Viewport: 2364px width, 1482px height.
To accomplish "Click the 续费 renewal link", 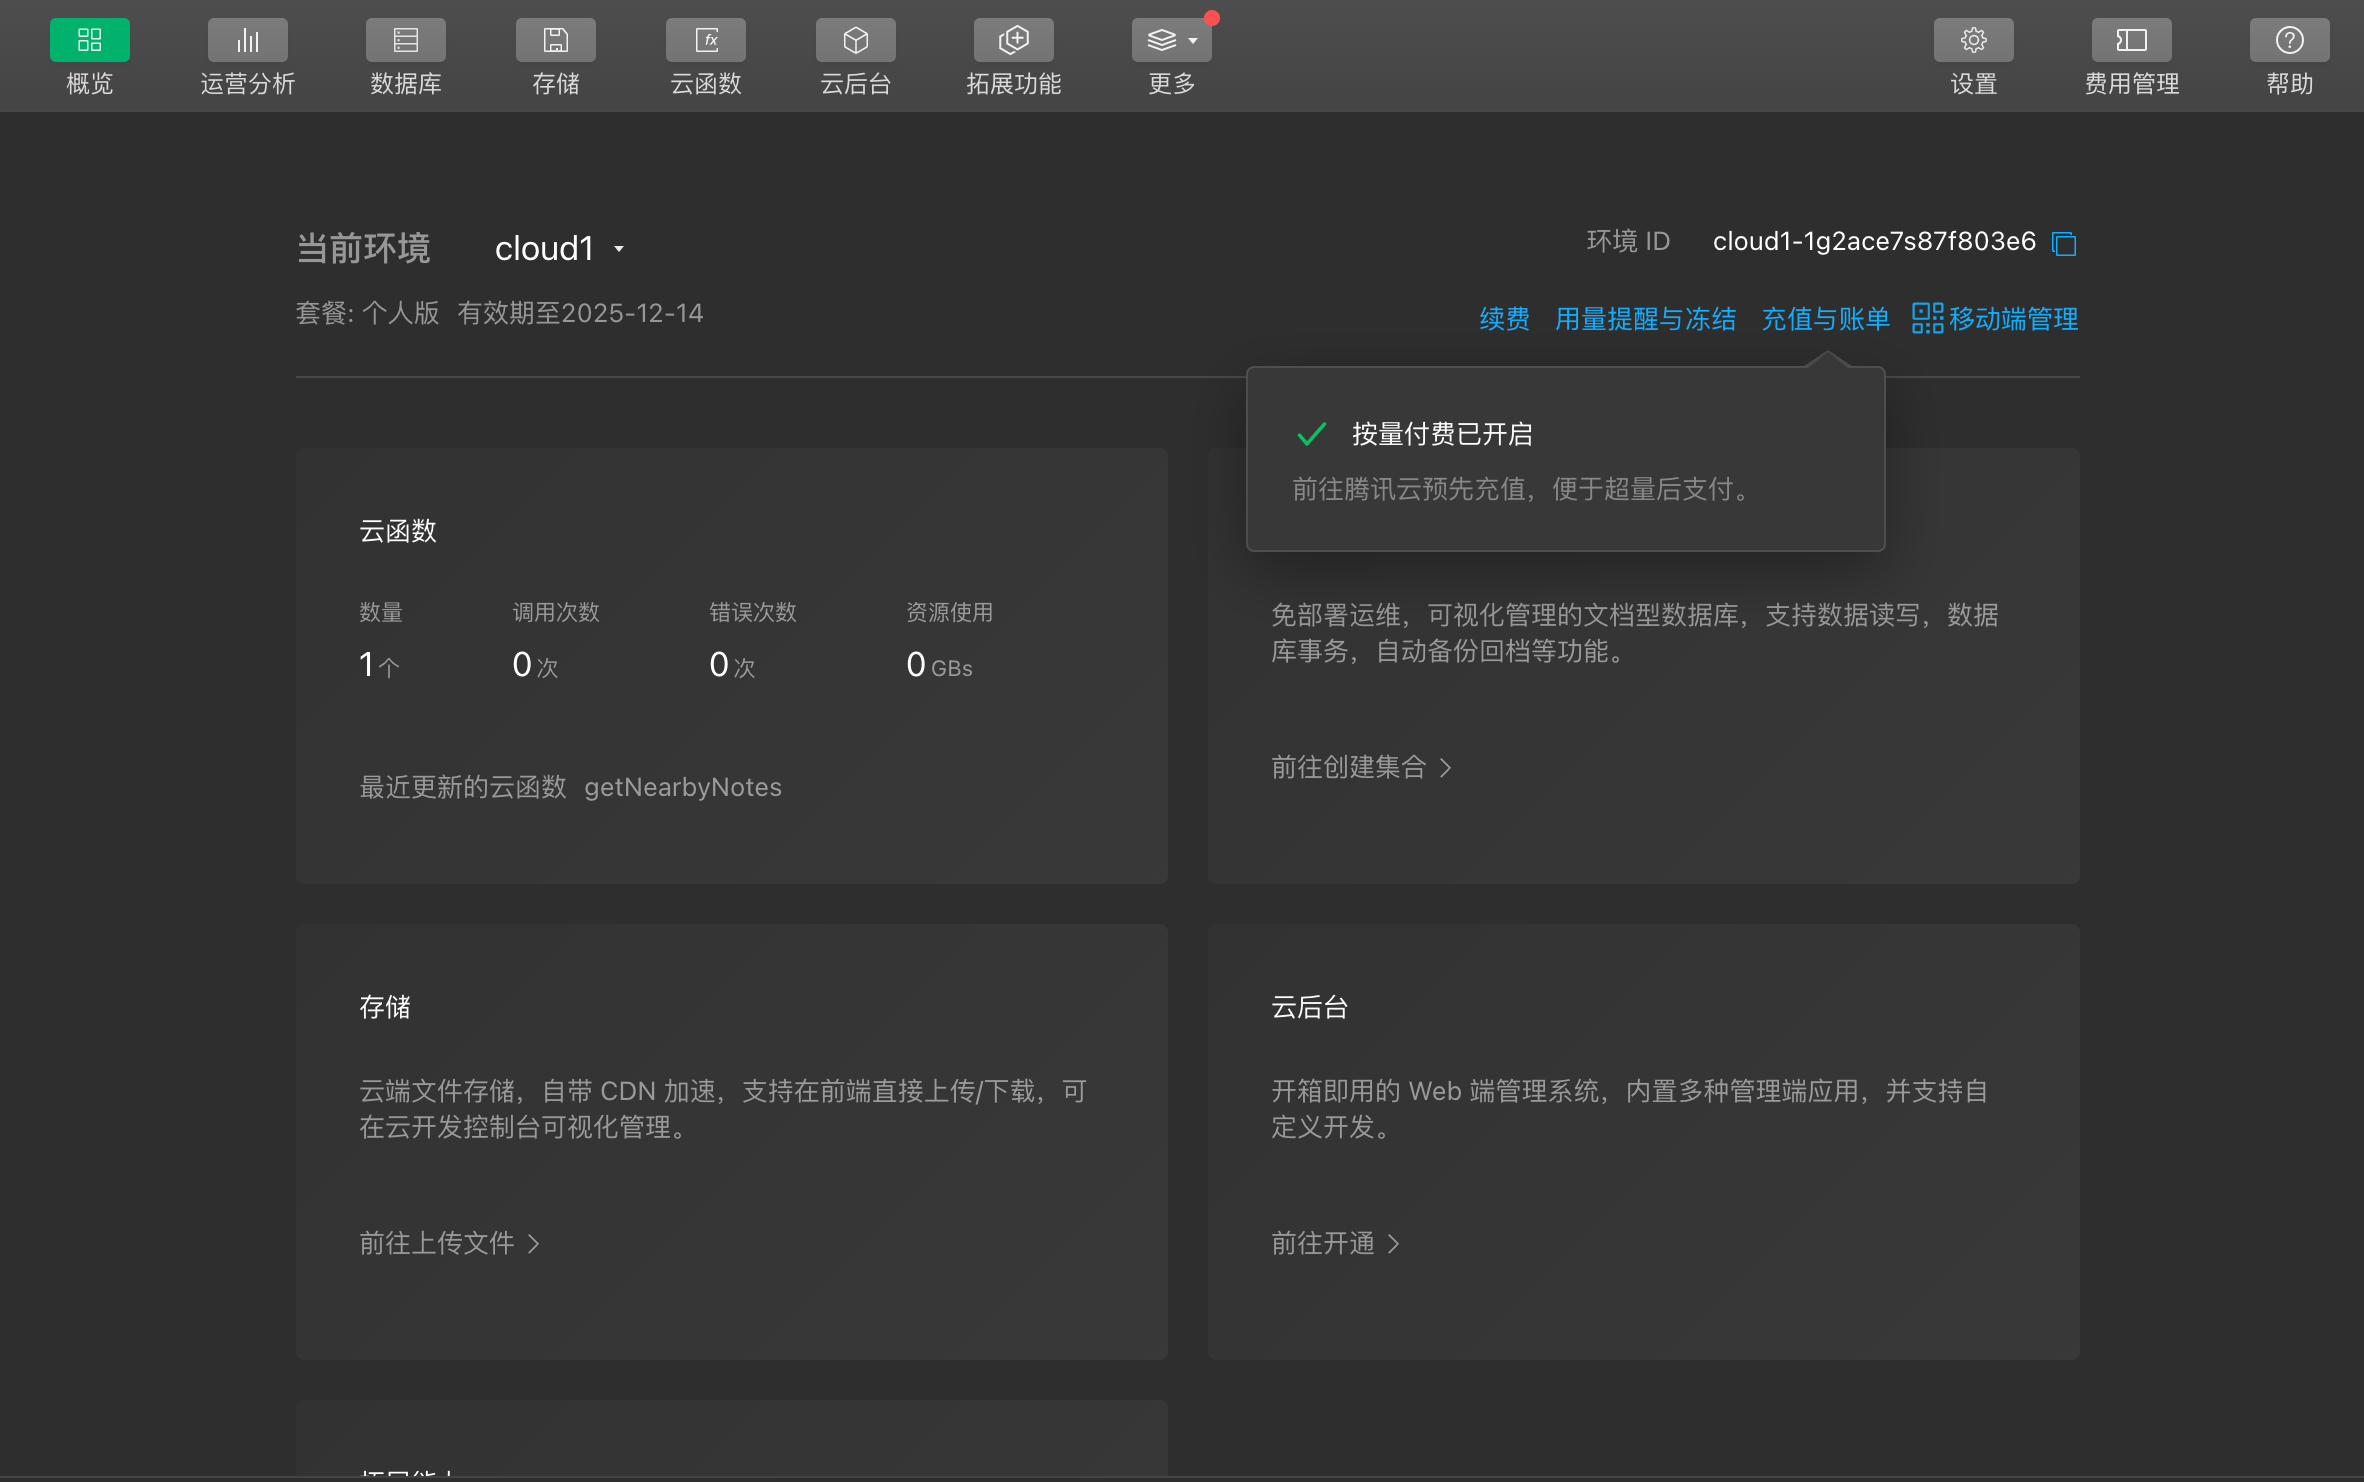I will 1504,319.
